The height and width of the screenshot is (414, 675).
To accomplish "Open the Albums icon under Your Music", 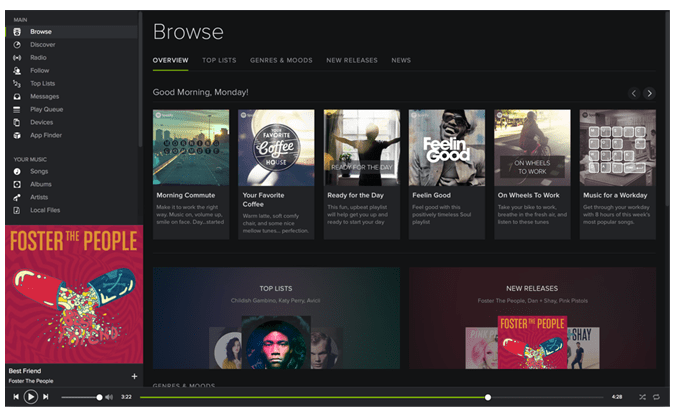I will 17,184.
